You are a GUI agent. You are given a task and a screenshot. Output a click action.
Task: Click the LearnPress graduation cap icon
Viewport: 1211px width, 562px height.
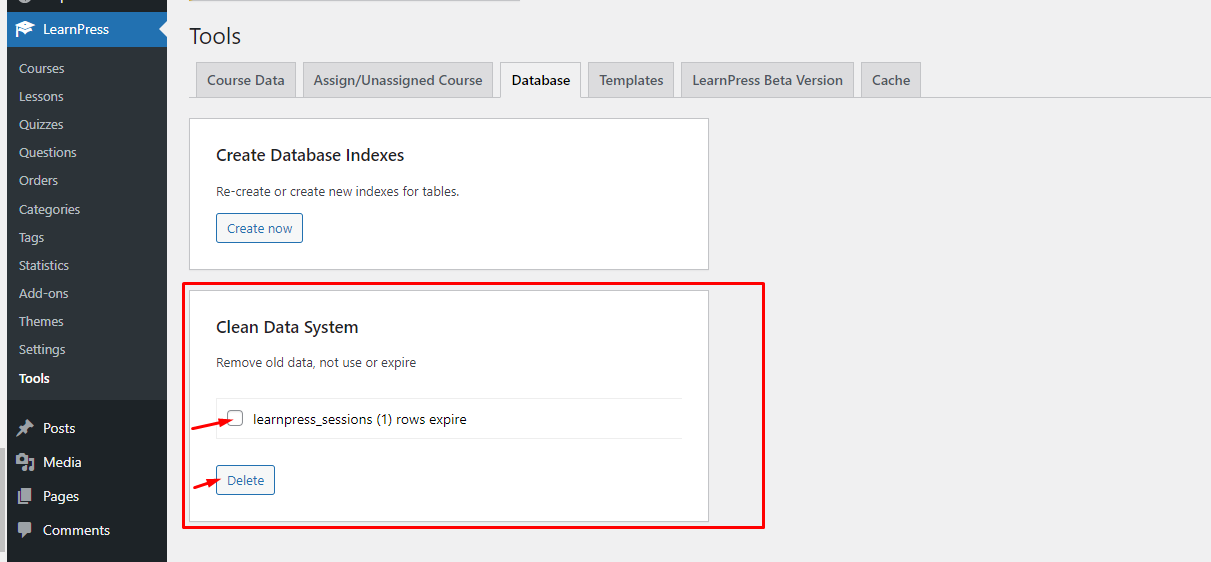point(25,29)
